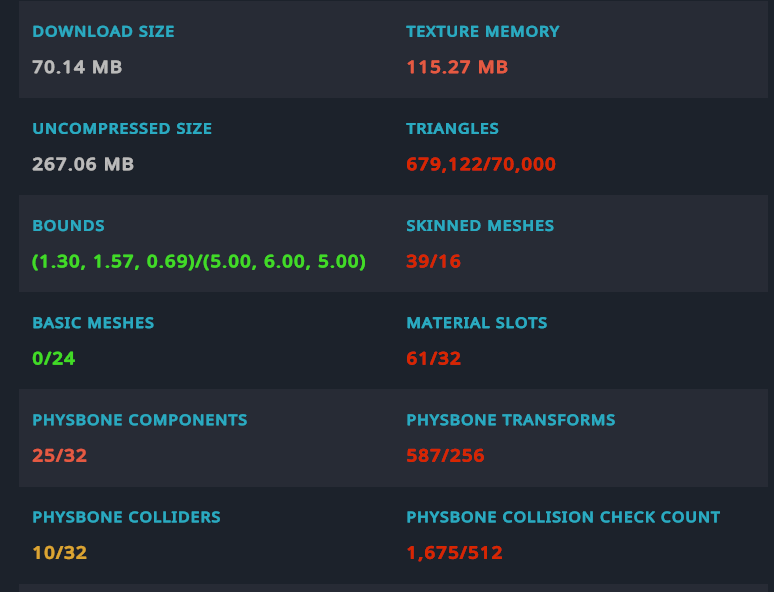Click the 0/24 basic meshes value

pyautogui.click(x=53, y=359)
